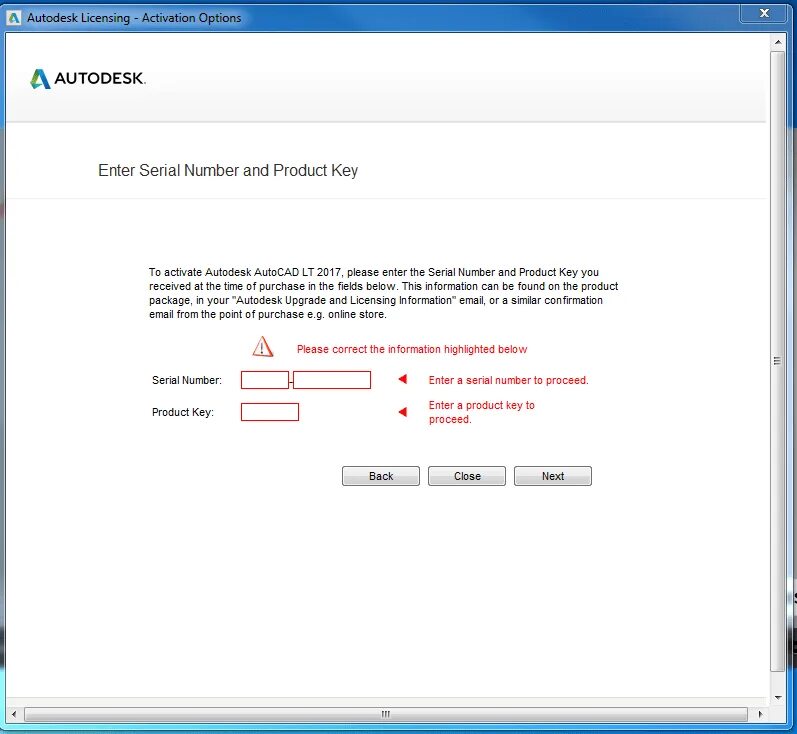Click the 'Product Key:' label

(x=182, y=412)
